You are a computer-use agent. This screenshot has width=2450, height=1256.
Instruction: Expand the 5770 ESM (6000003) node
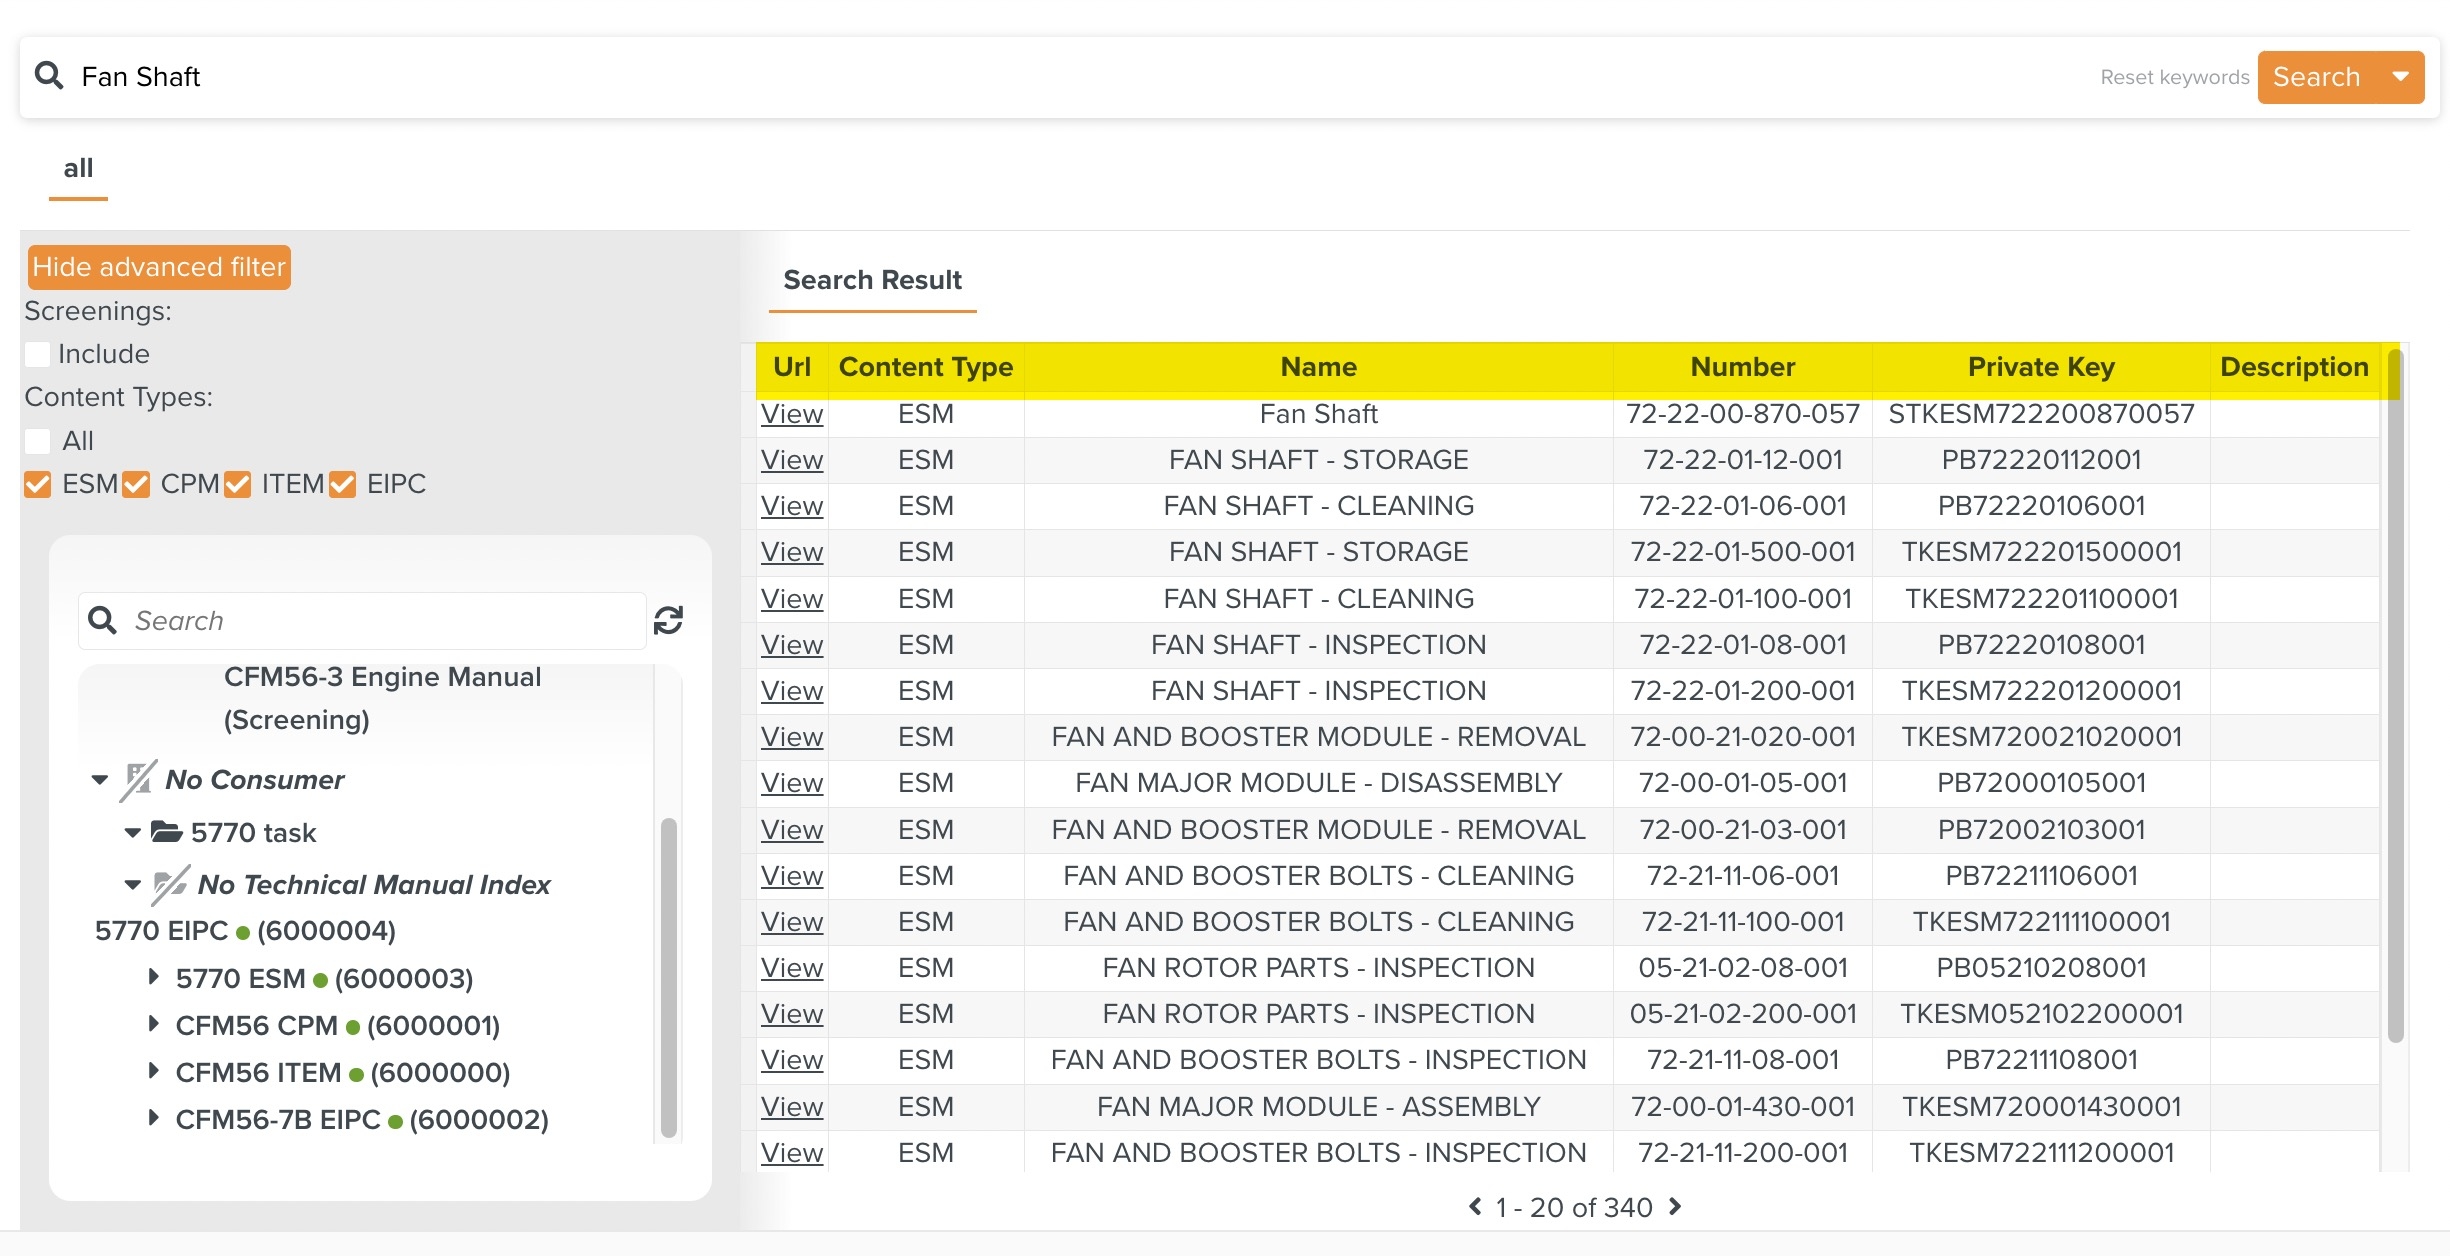pos(153,977)
